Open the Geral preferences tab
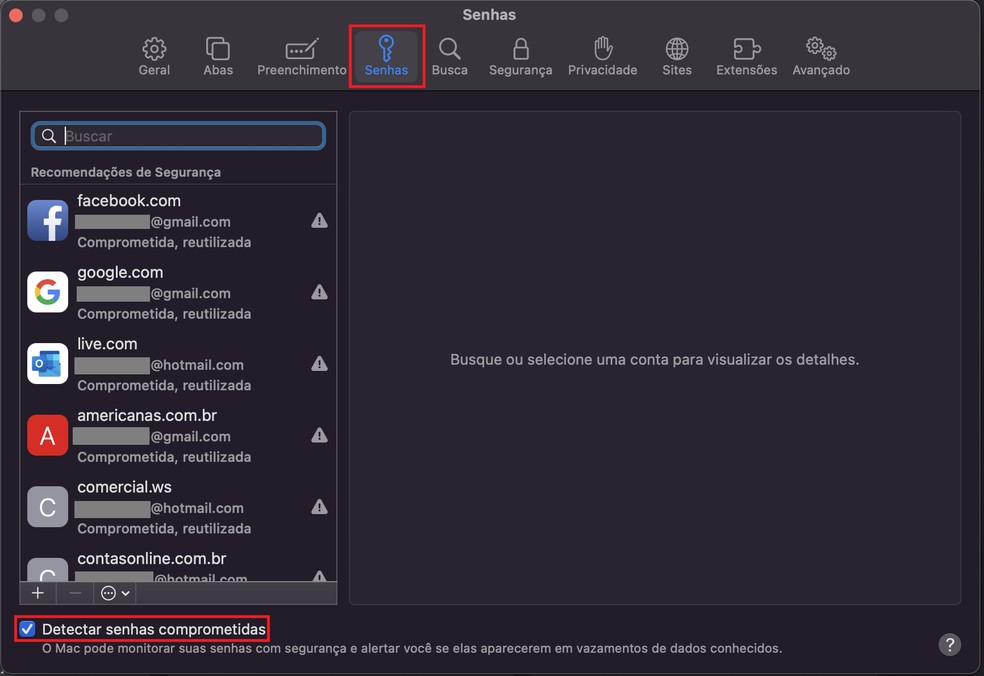Viewport: 984px width, 676px height. (x=154, y=56)
